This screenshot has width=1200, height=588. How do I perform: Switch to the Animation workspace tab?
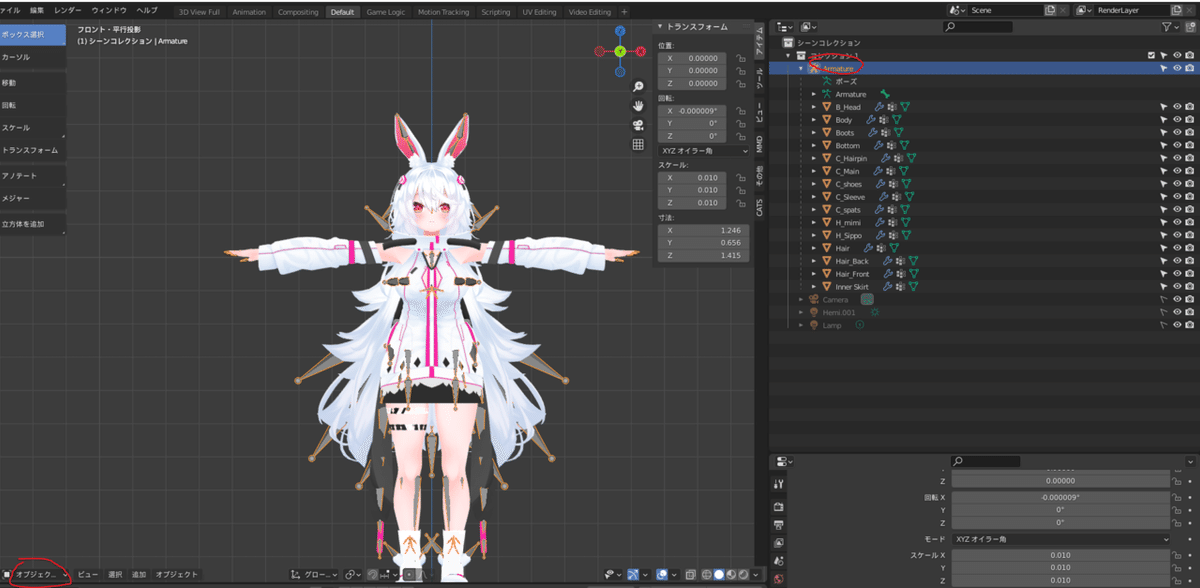click(x=249, y=12)
